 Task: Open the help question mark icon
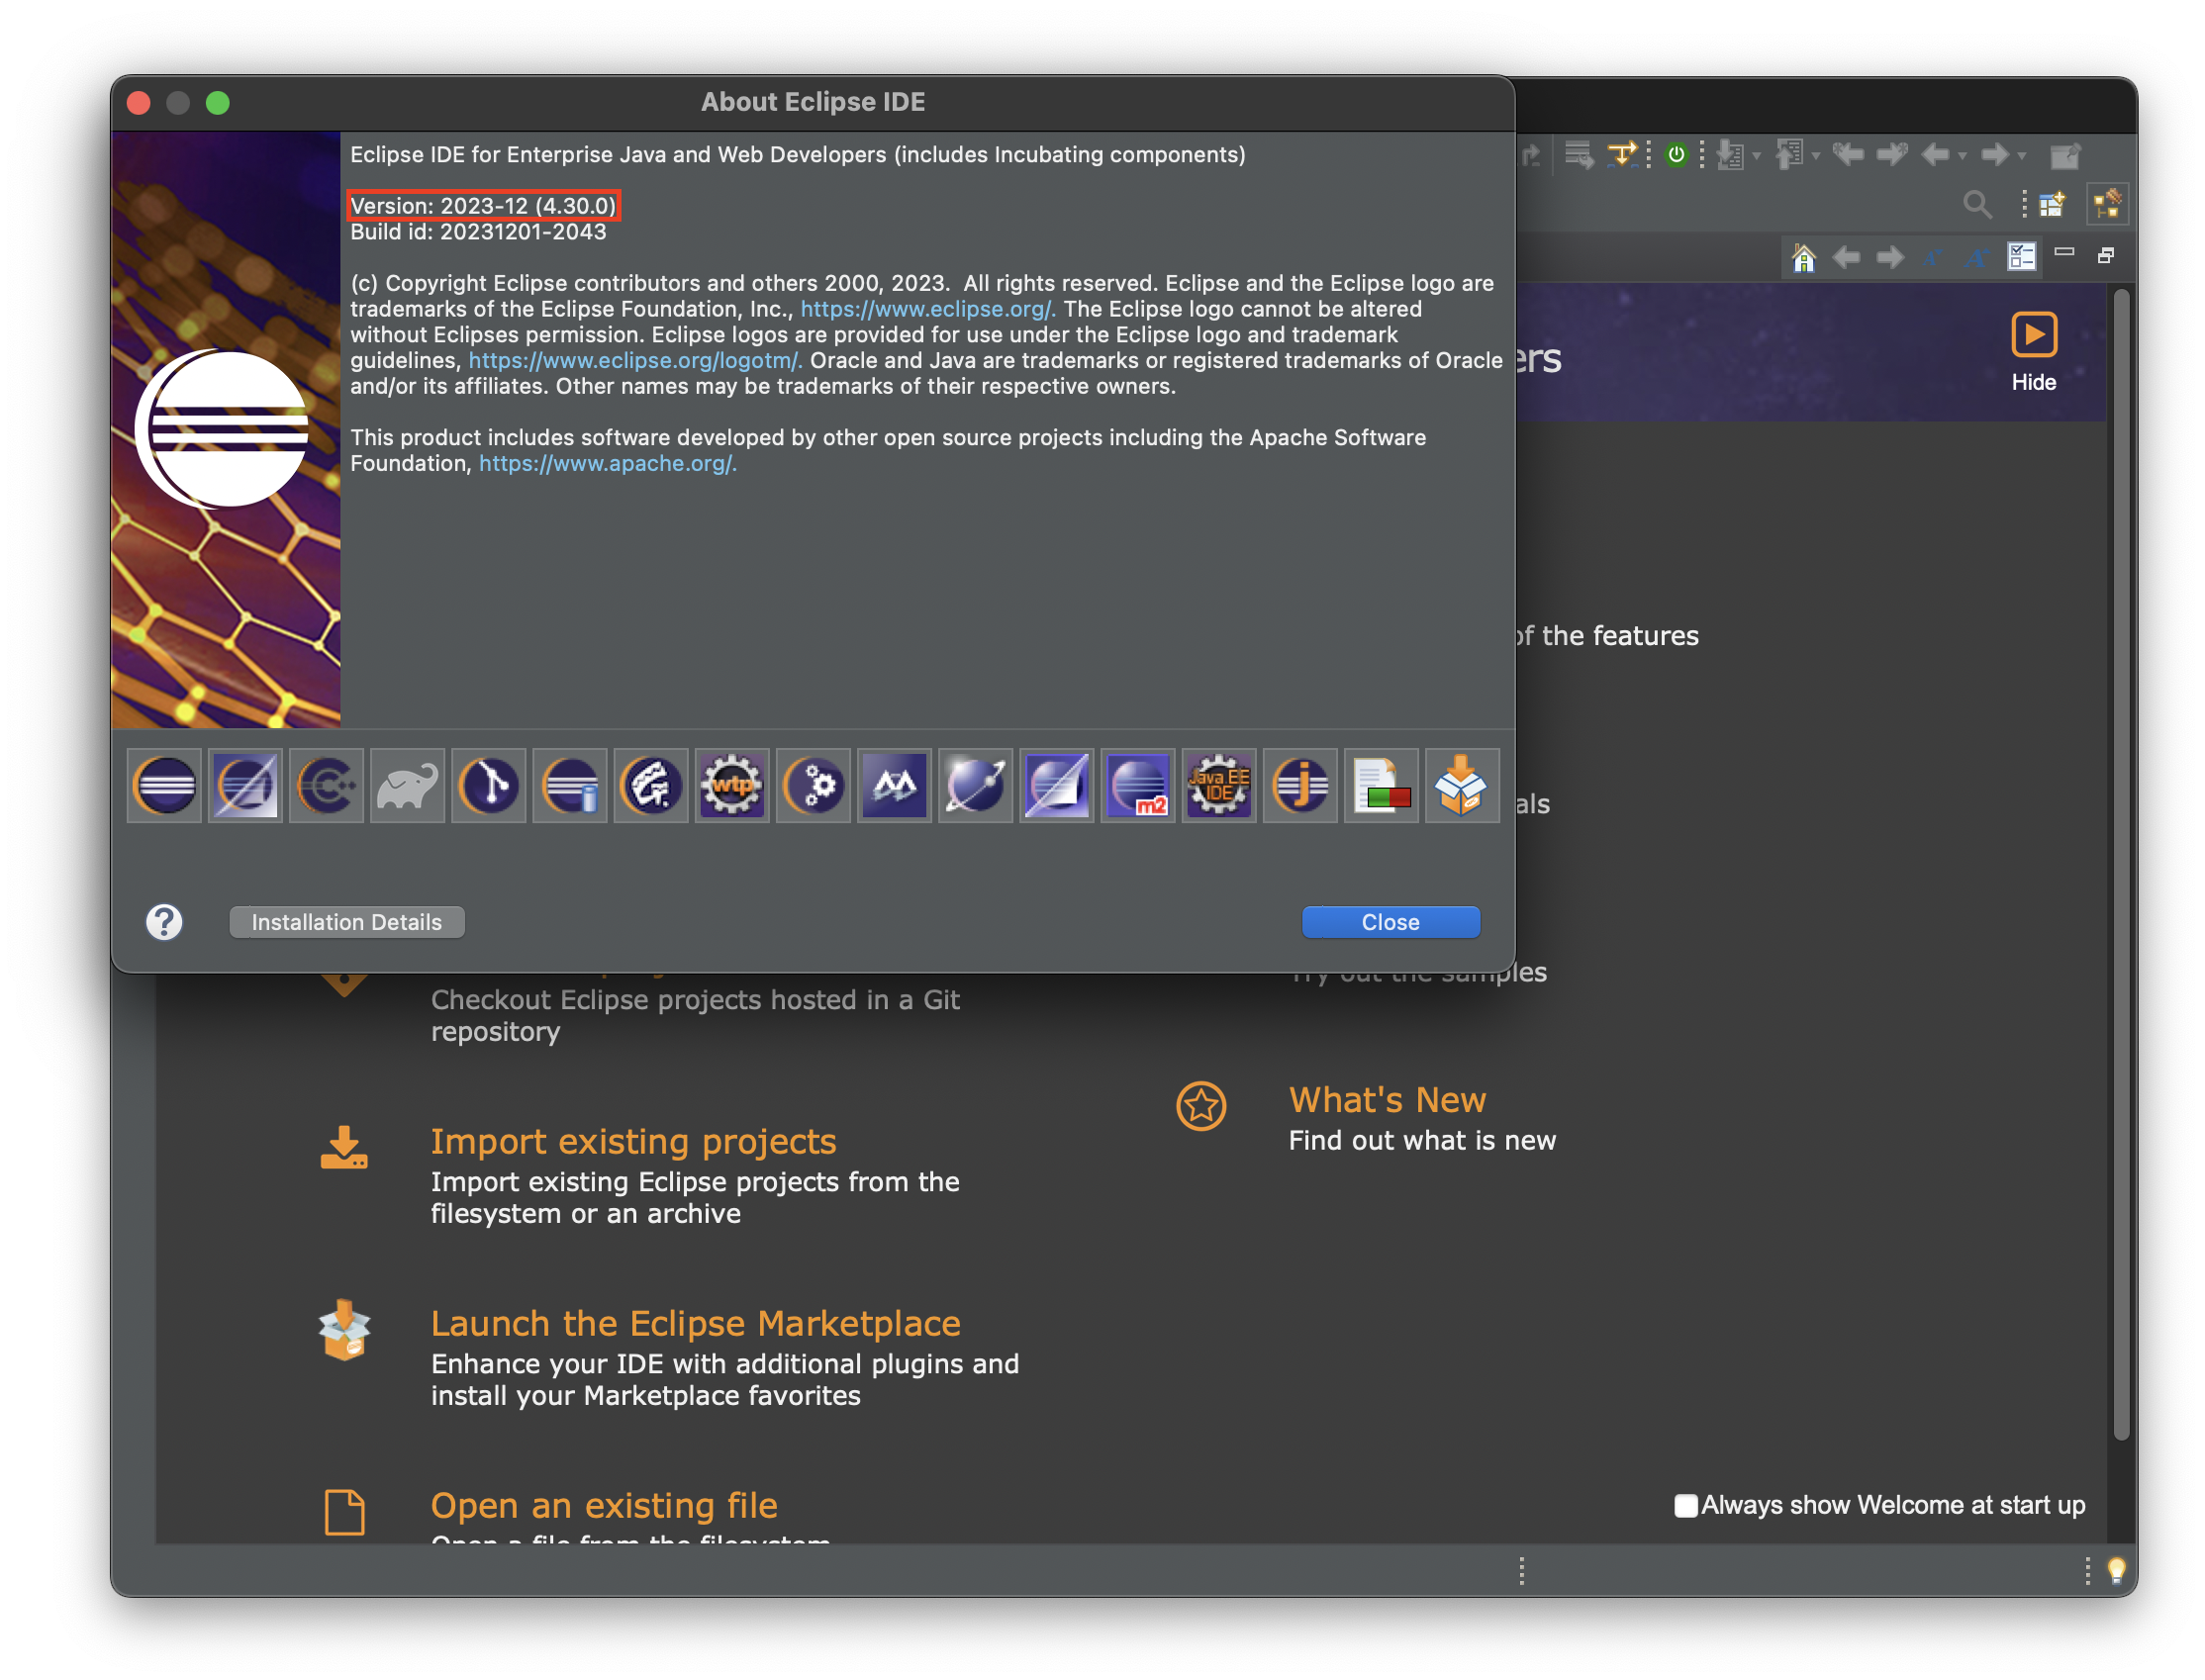pyautogui.click(x=164, y=922)
